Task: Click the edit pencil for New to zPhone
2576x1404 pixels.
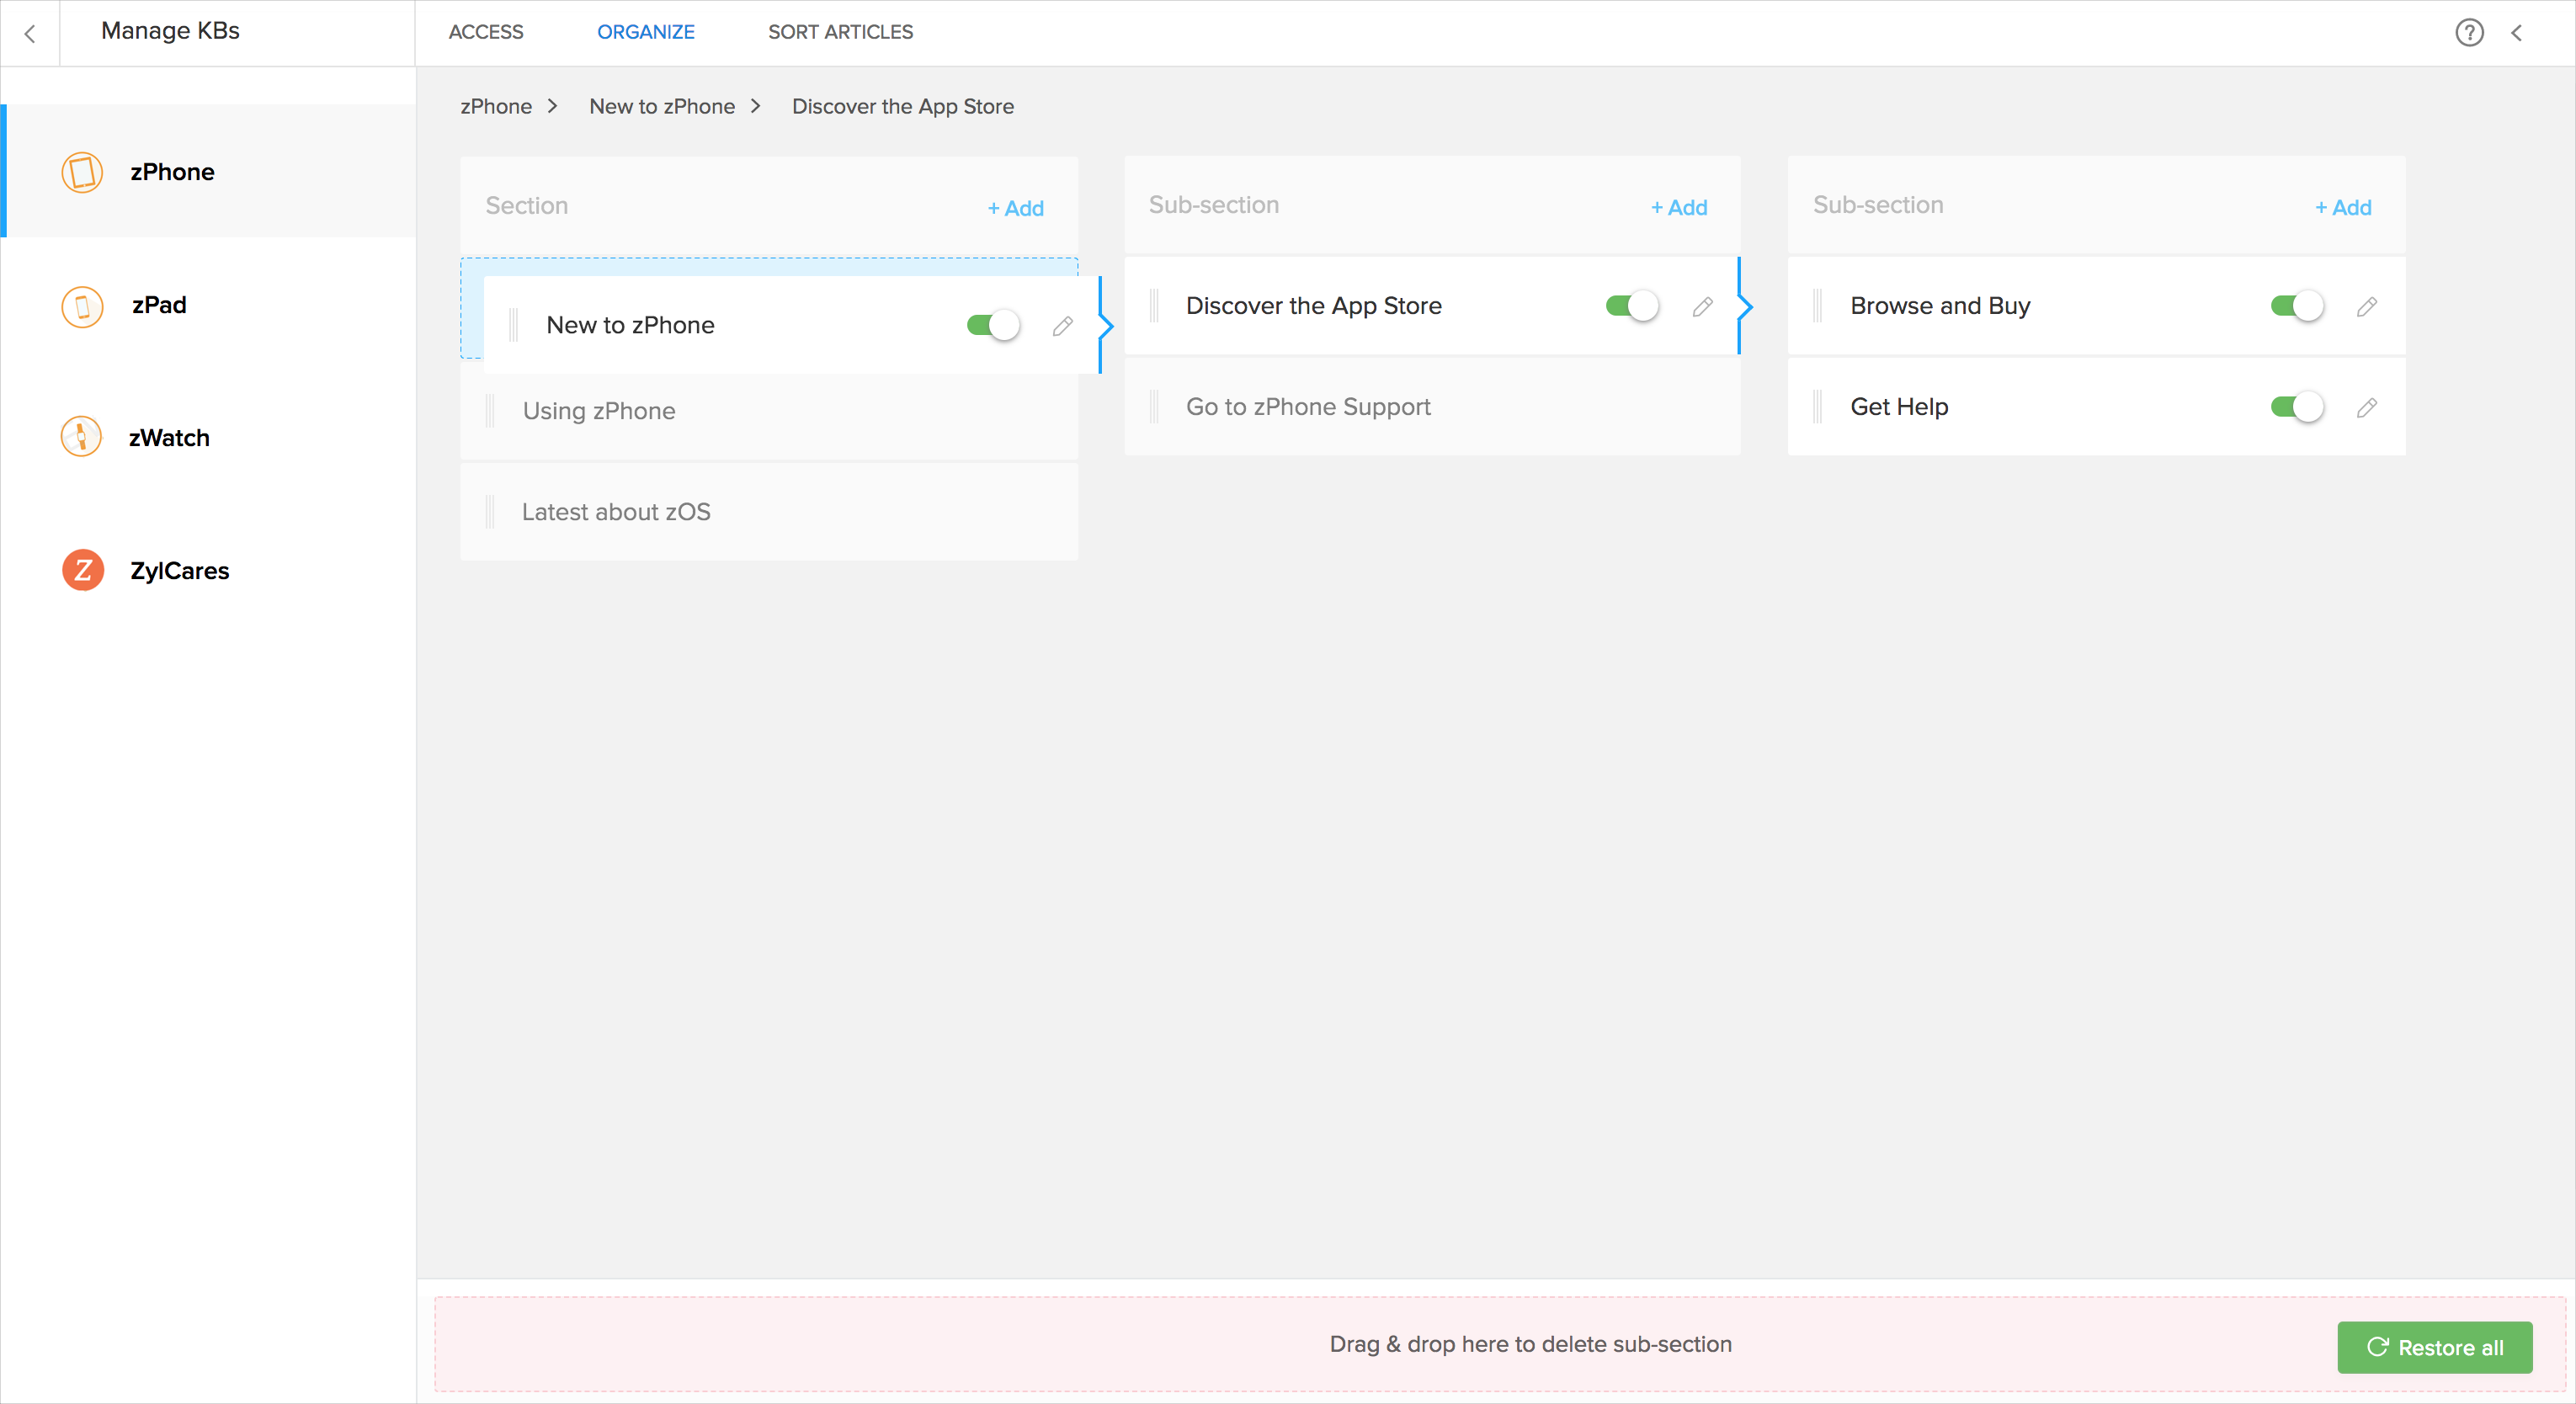Action: pos(1062,326)
